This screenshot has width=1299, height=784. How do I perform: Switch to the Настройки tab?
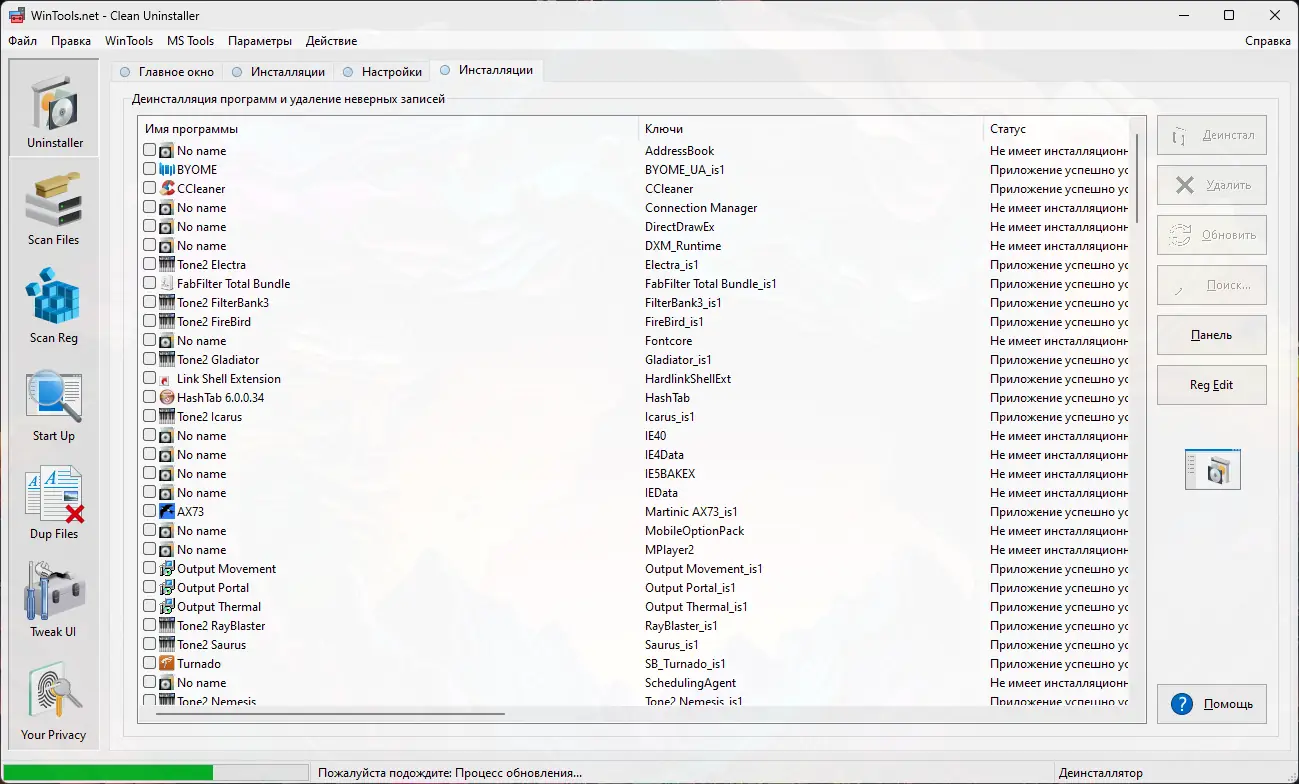tap(381, 72)
